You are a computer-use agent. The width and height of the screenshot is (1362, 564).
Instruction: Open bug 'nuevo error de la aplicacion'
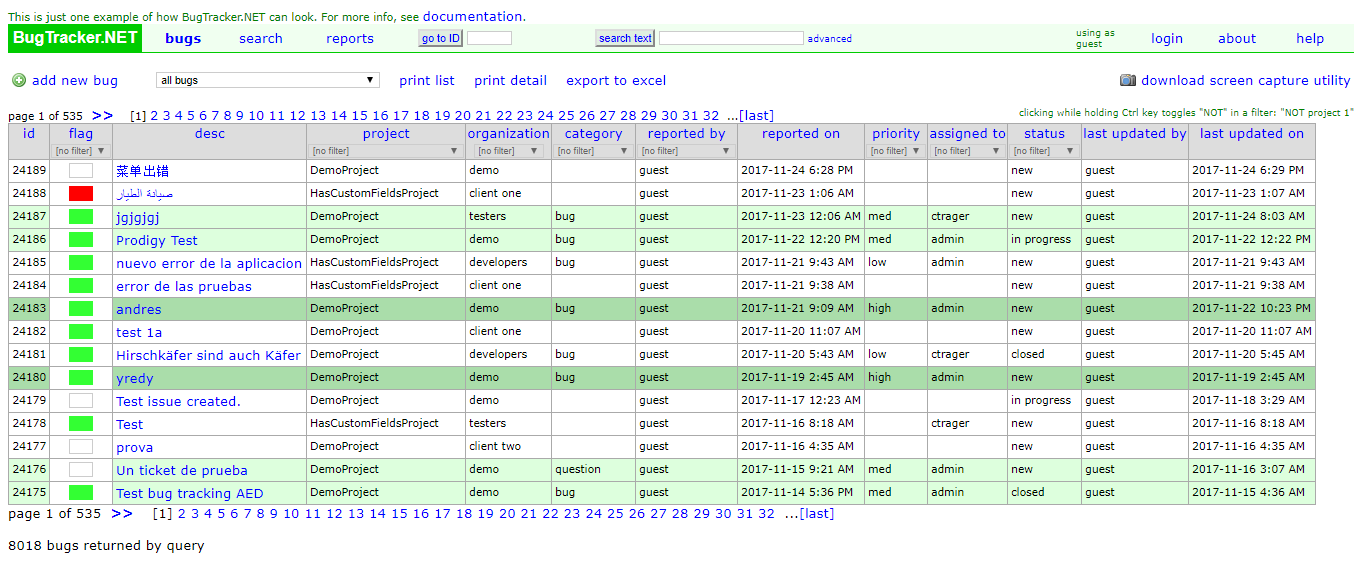tap(209, 263)
